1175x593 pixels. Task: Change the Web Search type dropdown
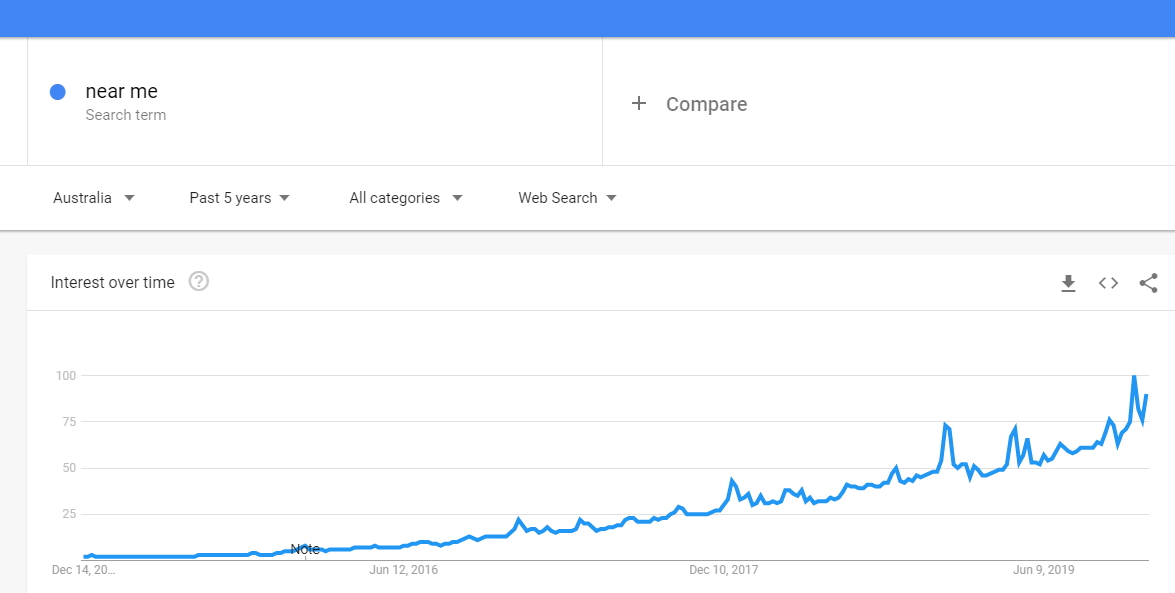point(567,198)
